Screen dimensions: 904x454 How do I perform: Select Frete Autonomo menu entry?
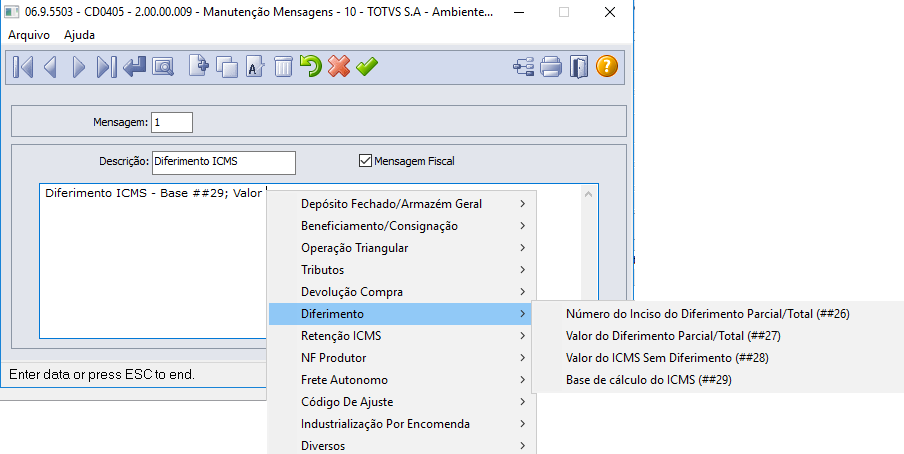click(x=402, y=380)
